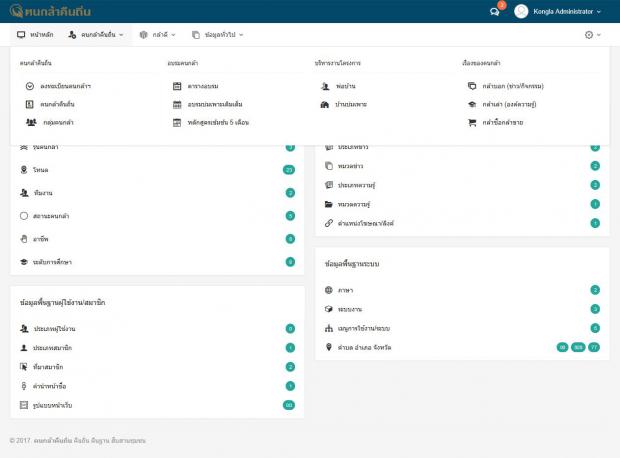Screen dimensions: 620x458
Task: Click the globe icon beside ภาษา
Action: (329, 290)
